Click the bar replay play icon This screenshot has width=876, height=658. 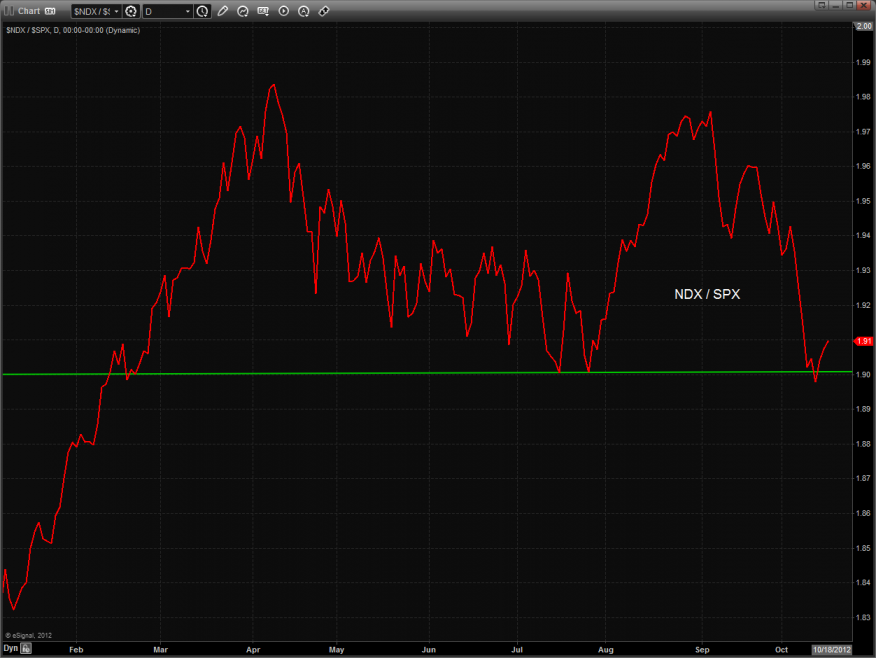284,11
